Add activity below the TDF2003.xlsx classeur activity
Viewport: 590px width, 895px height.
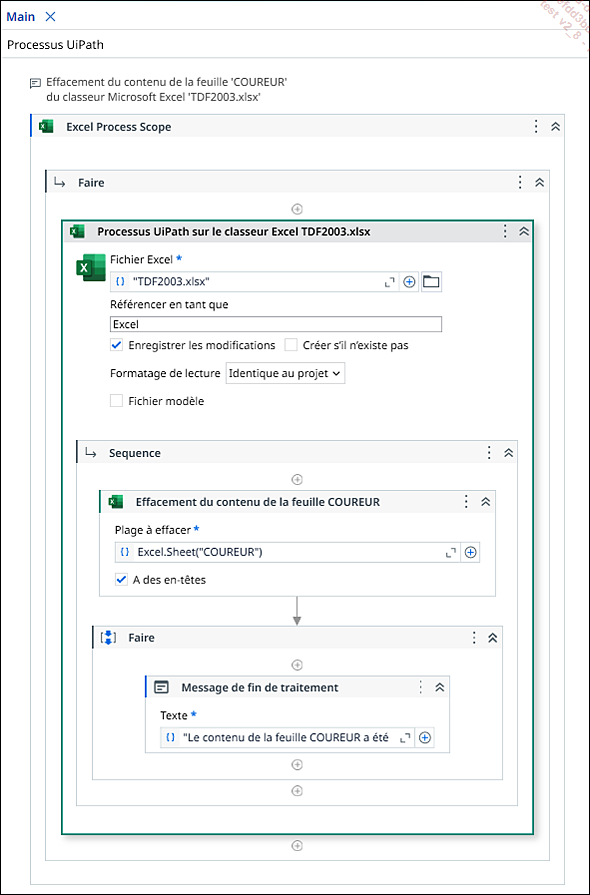[x=297, y=845]
